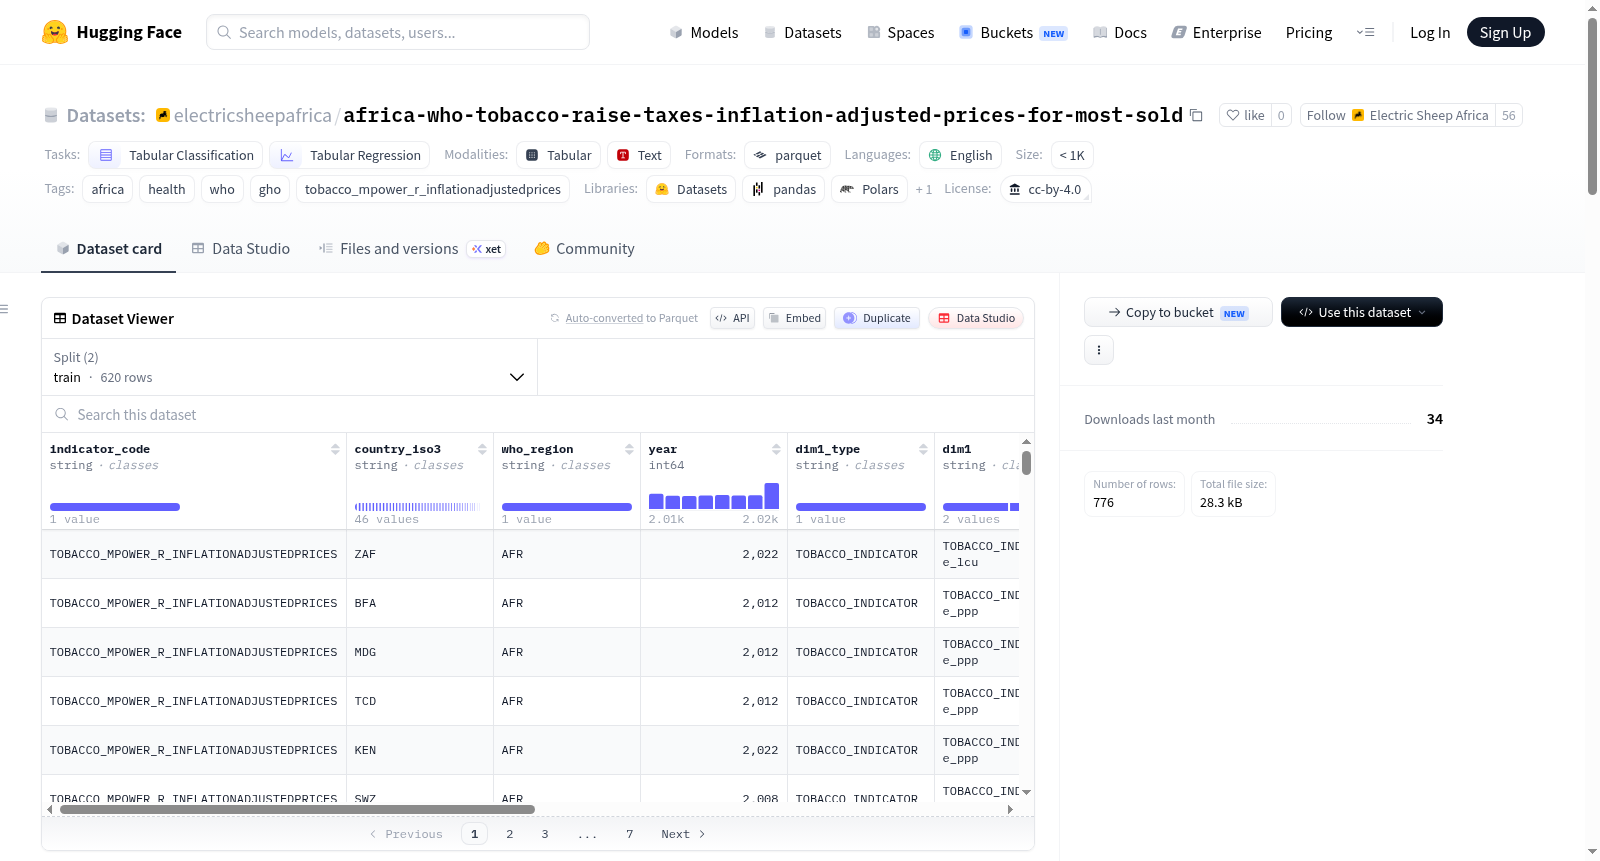Select Tabular Regression task tag
The width and height of the screenshot is (1600, 861).
pyautogui.click(x=350, y=155)
